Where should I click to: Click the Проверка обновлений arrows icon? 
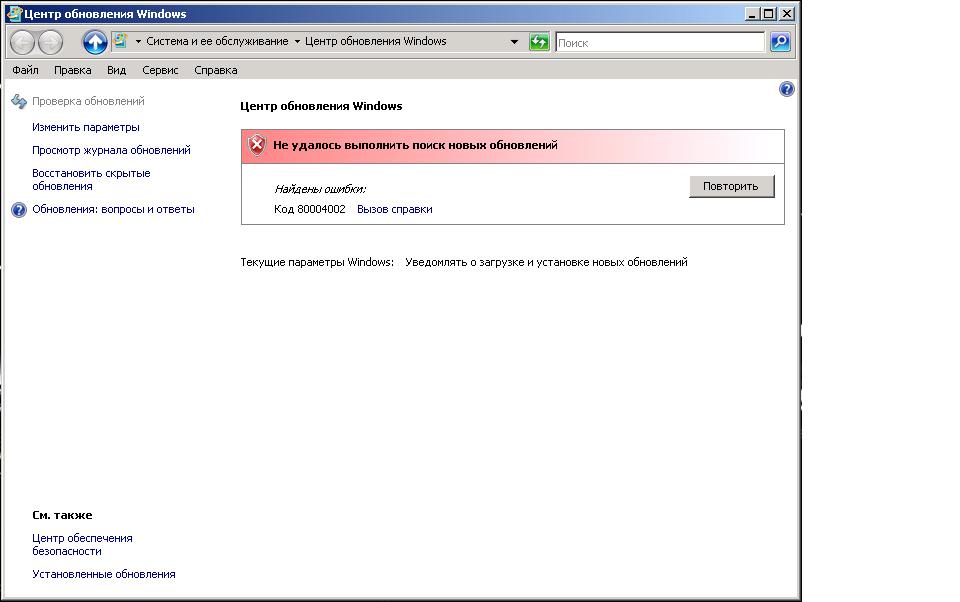tap(19, 101)
